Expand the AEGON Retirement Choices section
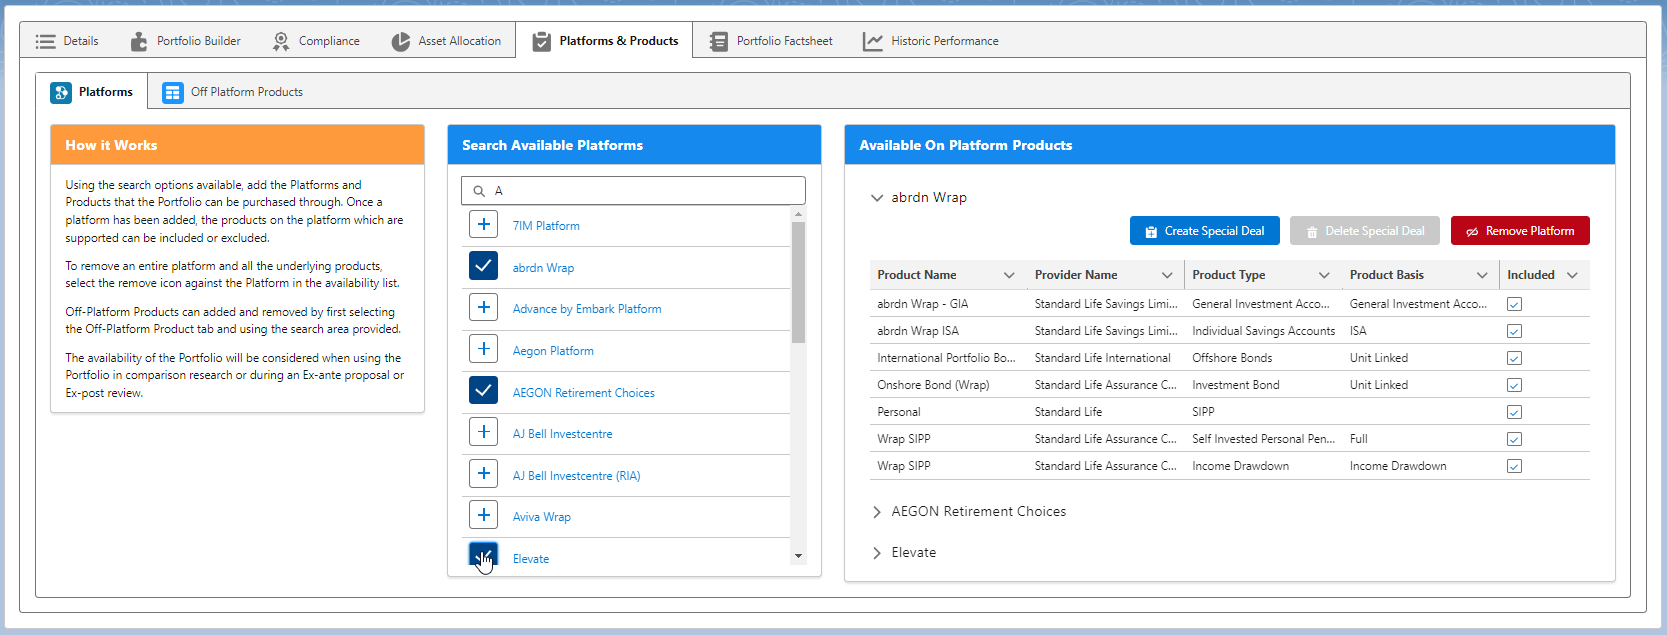The width and height of the screenshot is (1667, 635). [x=877, y=512]
